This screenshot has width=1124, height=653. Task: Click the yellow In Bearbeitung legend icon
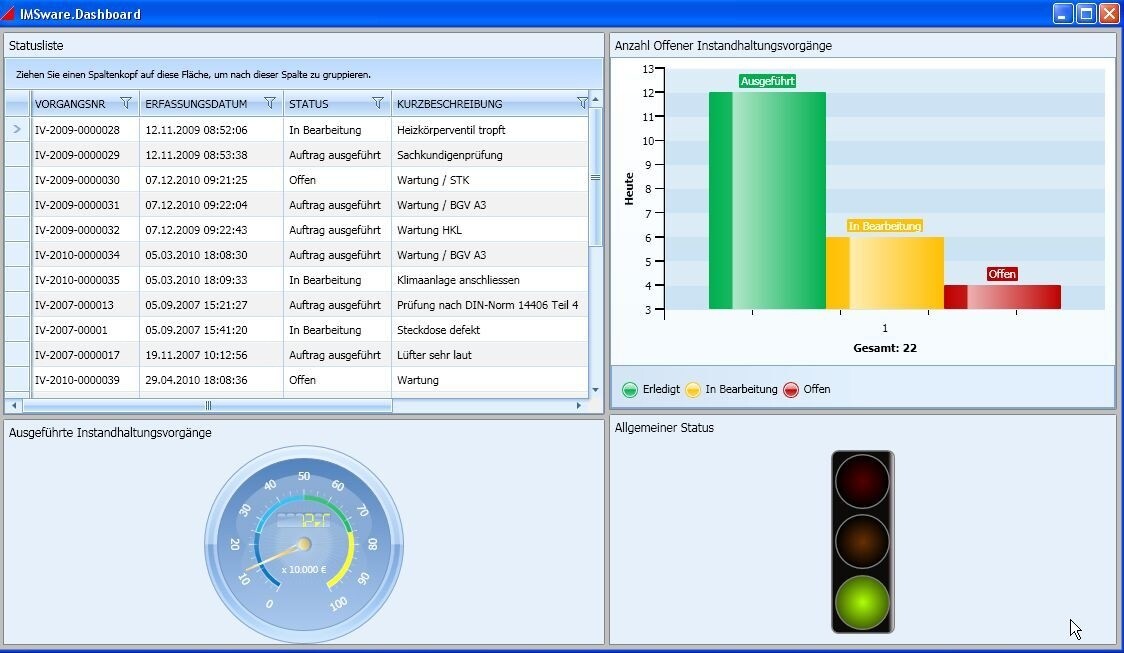click(x=692, y=389)
